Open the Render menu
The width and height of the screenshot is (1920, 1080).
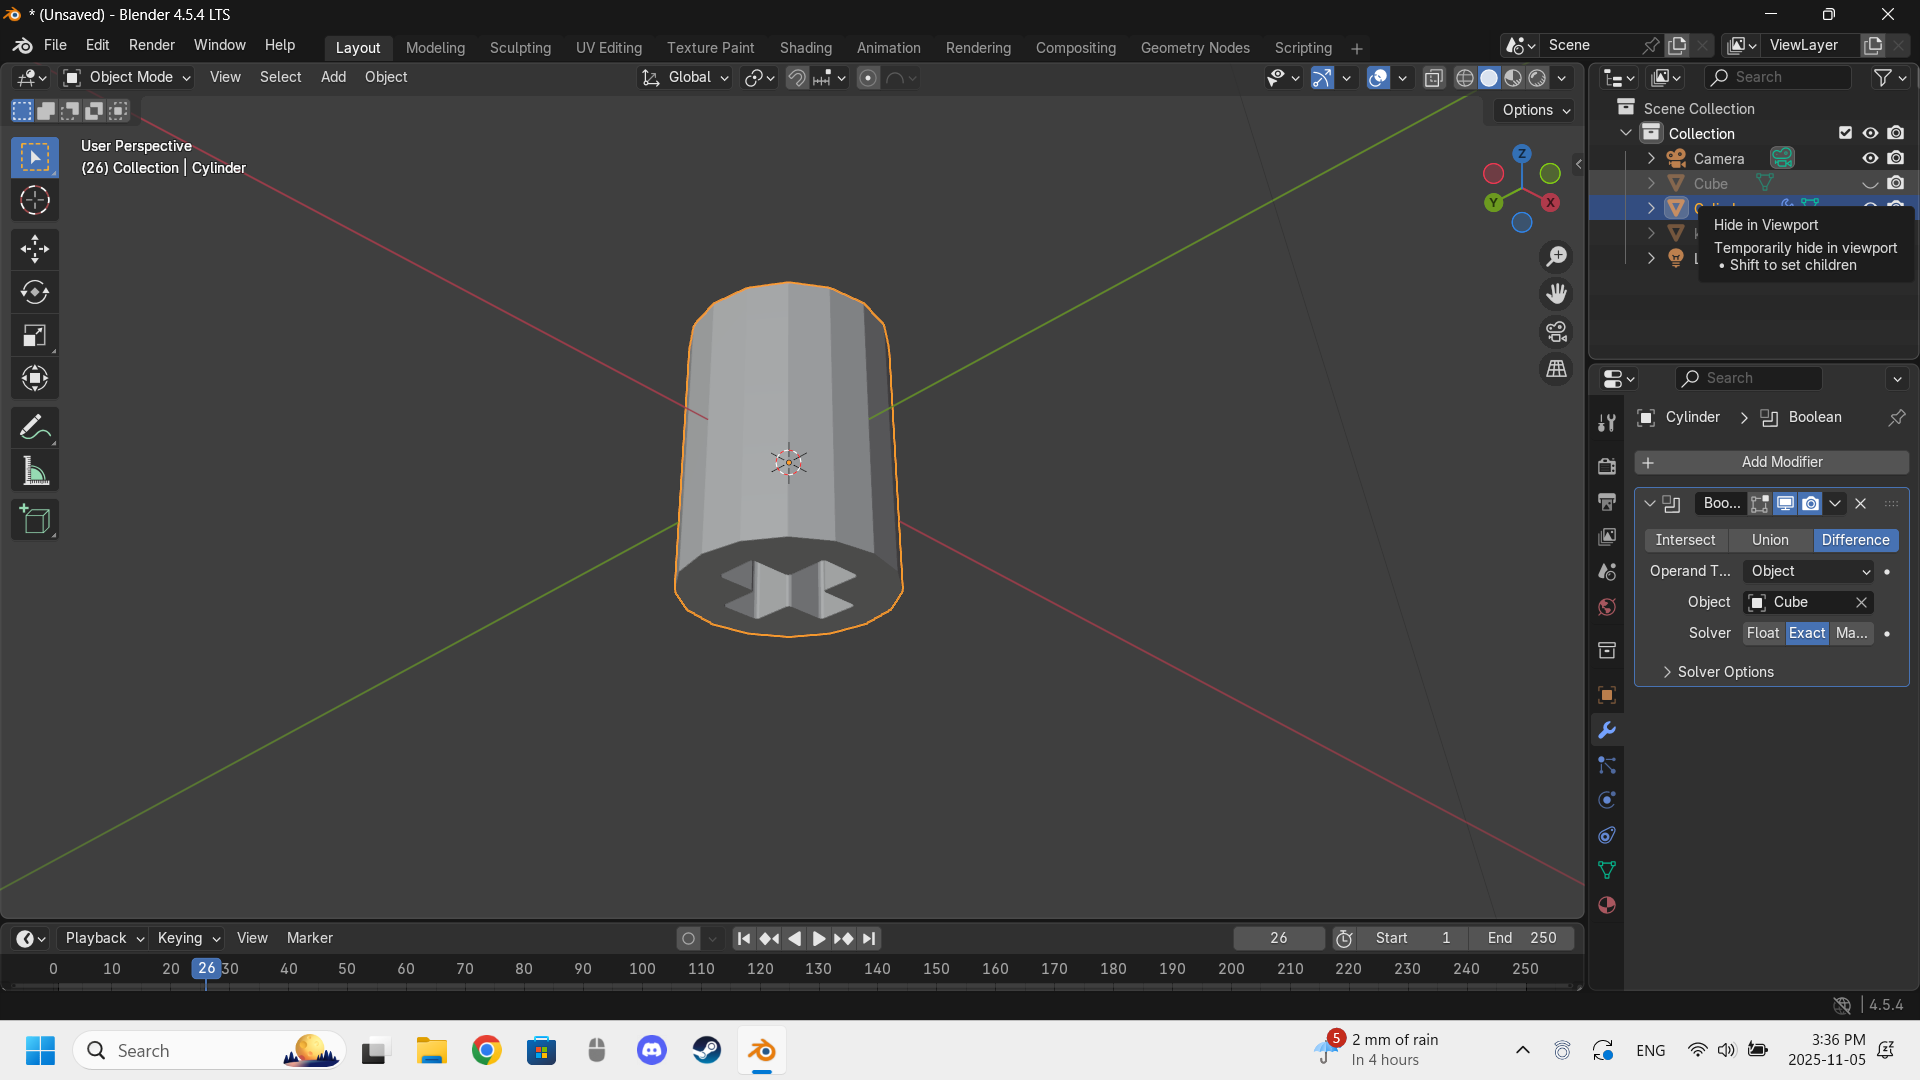pos(151,45)
